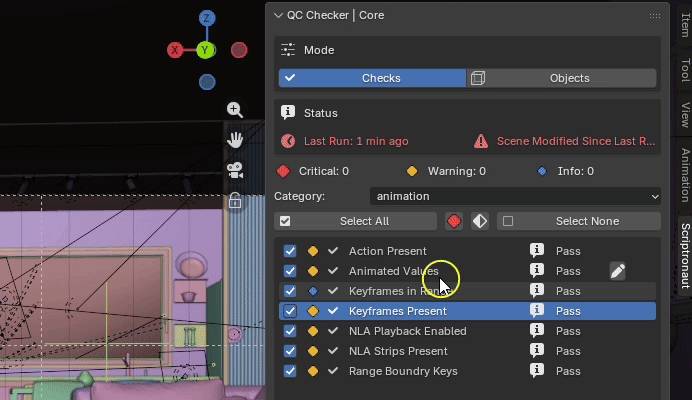
Task: Click the green Y axis gizmo
Action: coord(205,50)
